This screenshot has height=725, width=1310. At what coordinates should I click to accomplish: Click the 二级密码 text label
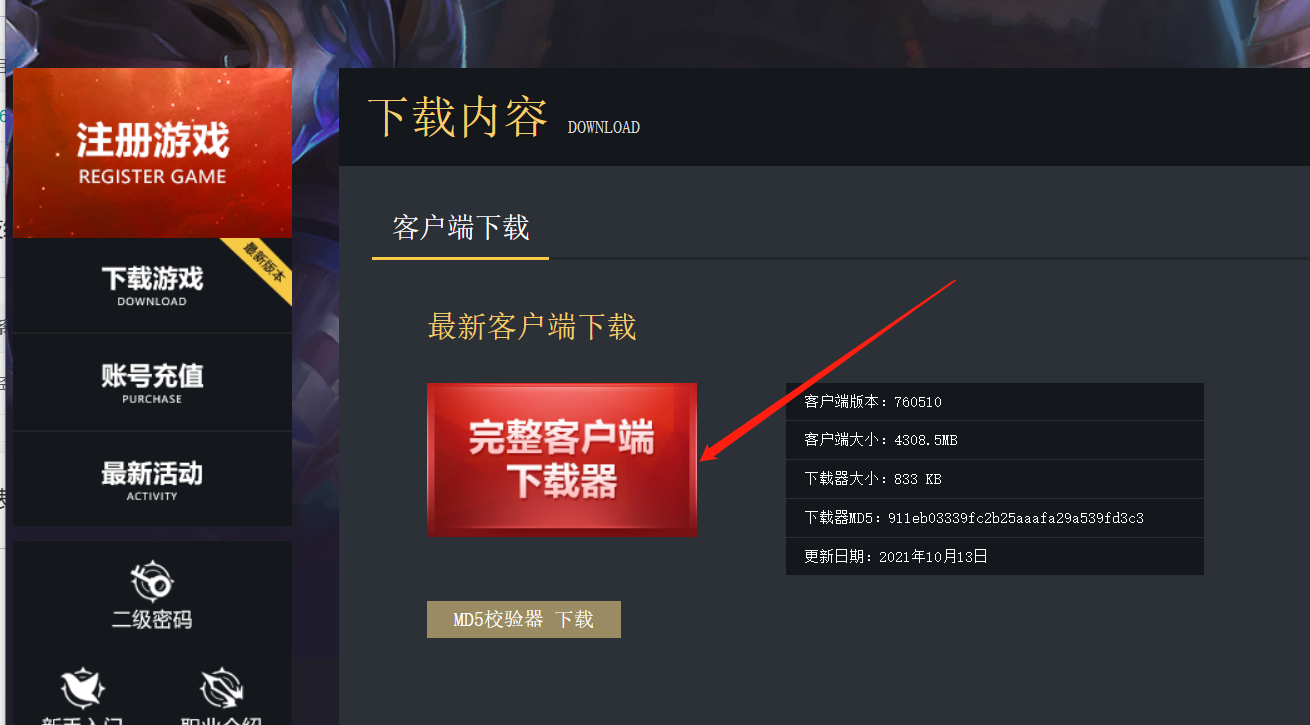[x=152, y=620]
